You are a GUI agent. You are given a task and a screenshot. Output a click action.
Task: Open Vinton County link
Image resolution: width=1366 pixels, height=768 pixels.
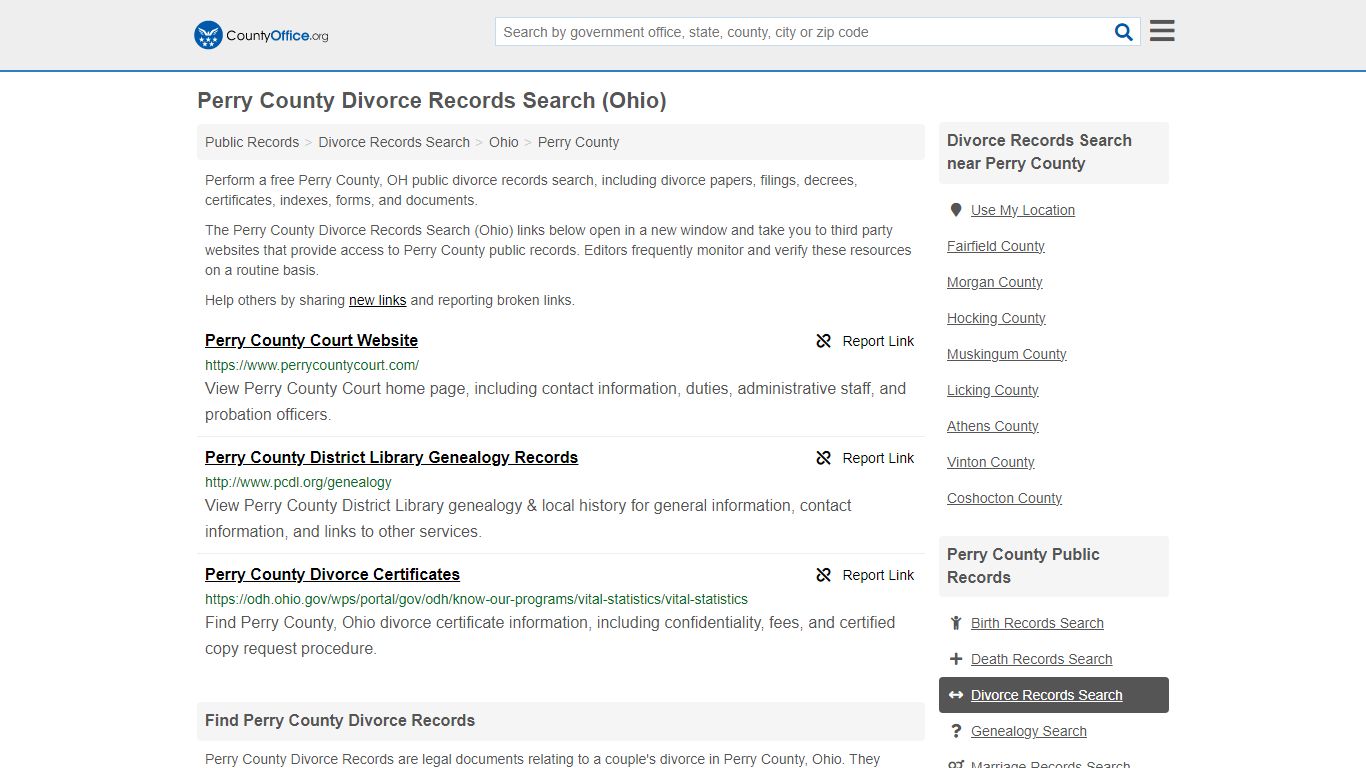(991, 462)
